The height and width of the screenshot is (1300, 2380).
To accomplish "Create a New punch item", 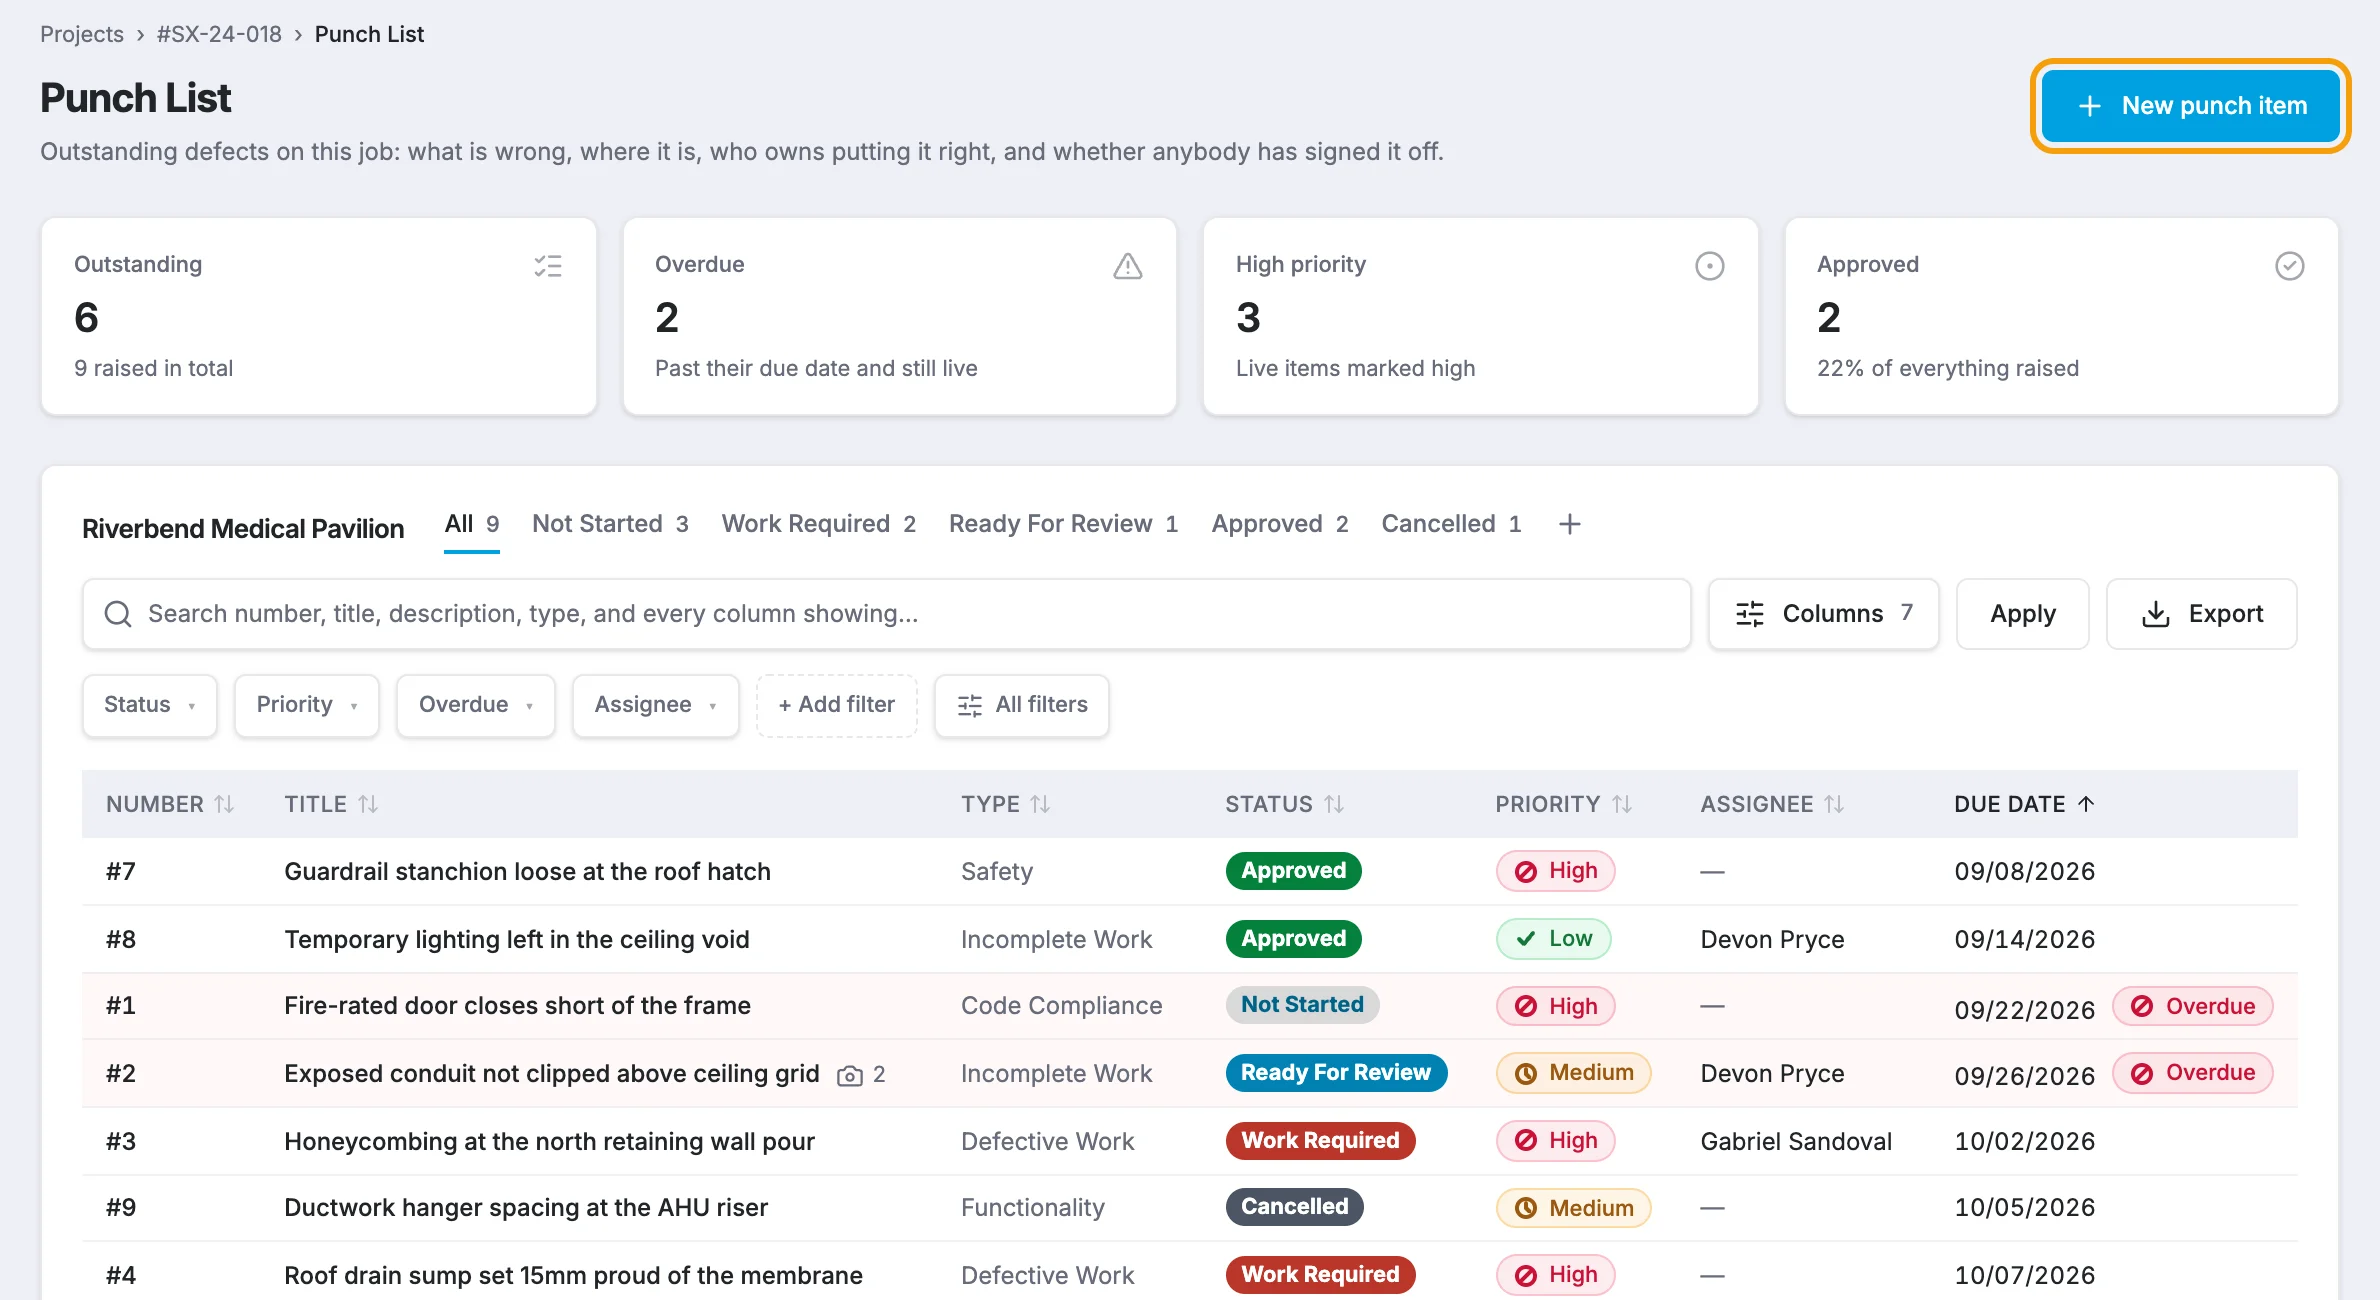I will (x=2190, y=106).
